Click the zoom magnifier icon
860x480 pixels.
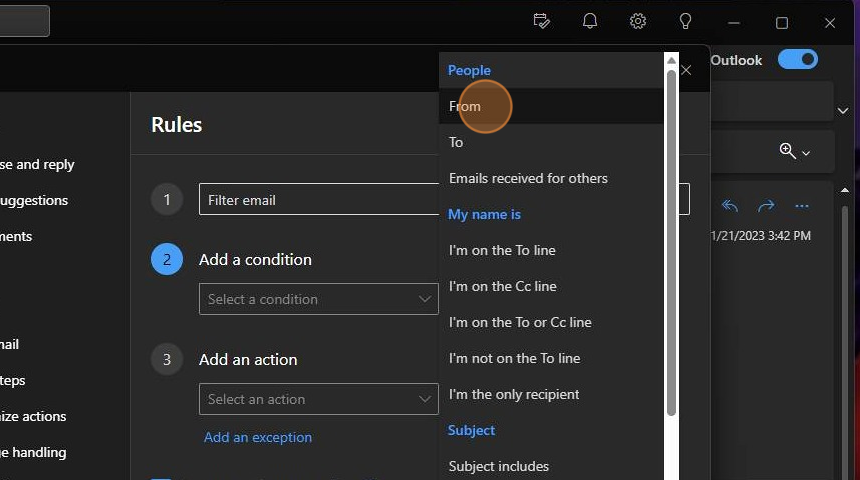point(788,151)
